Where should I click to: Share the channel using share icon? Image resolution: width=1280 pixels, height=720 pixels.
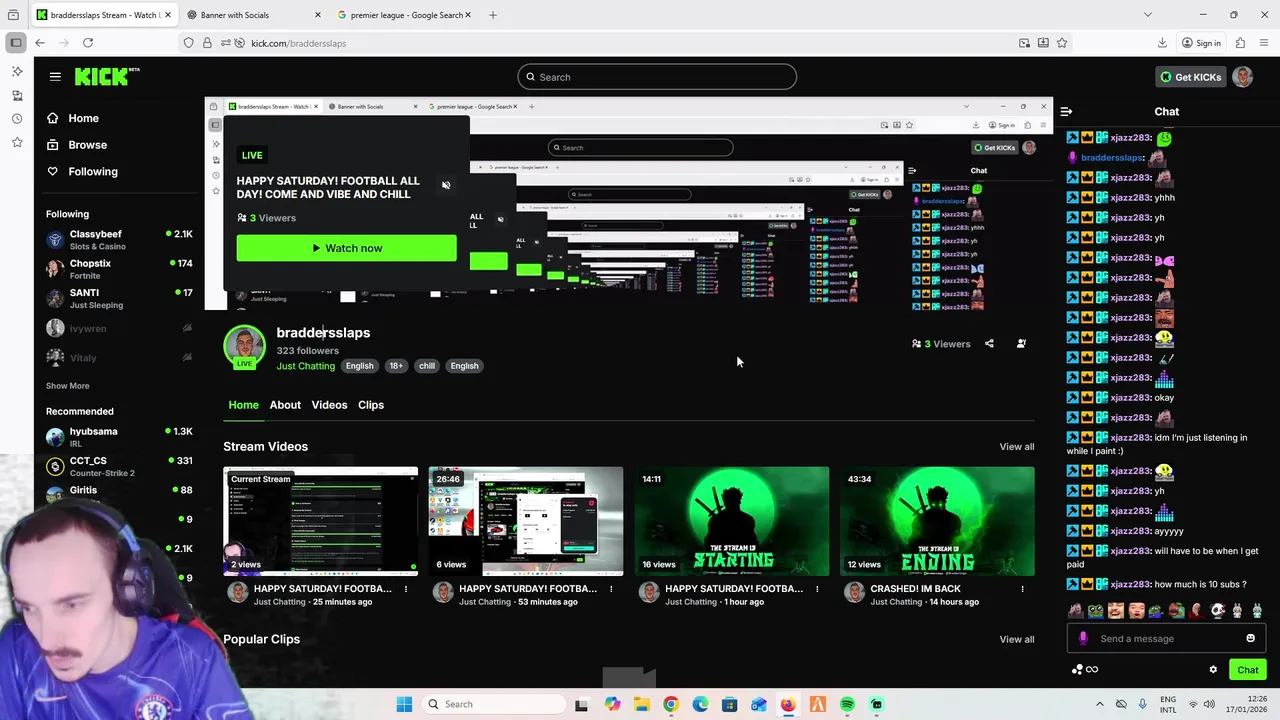[989, 344]
